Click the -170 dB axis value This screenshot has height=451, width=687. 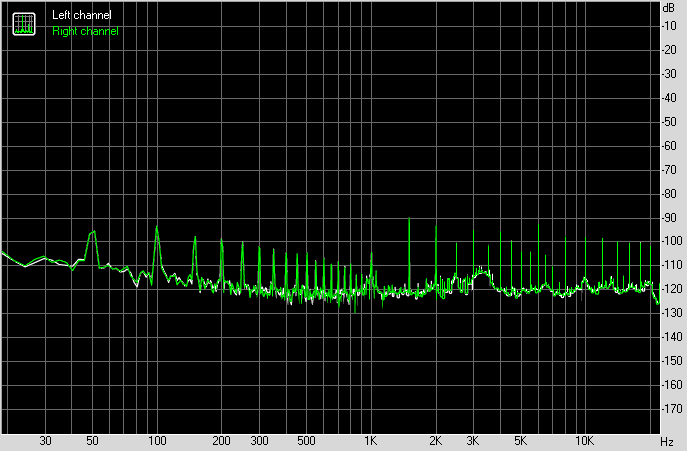click(x=672, y=408)
